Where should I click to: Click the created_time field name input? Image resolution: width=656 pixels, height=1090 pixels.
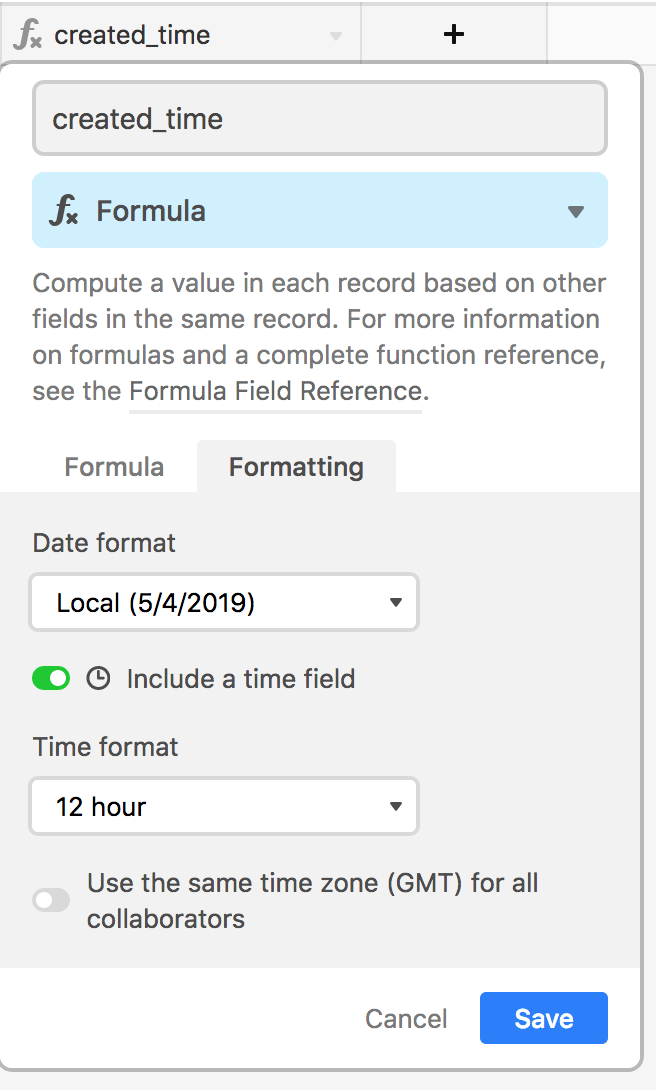coord(320,119)
